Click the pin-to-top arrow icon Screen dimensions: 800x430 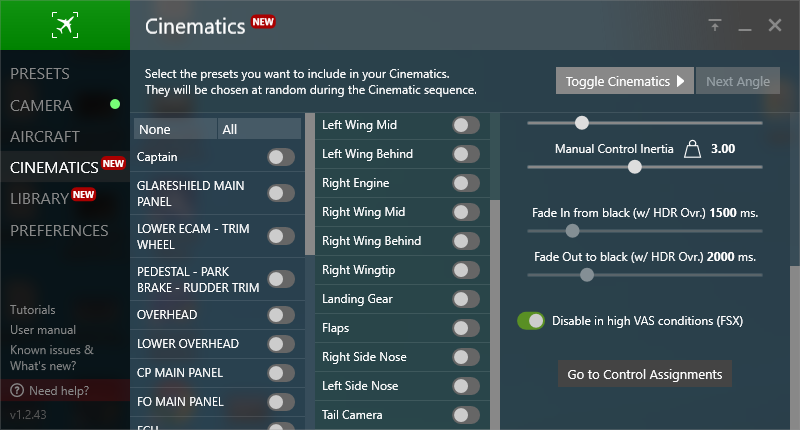715,25
